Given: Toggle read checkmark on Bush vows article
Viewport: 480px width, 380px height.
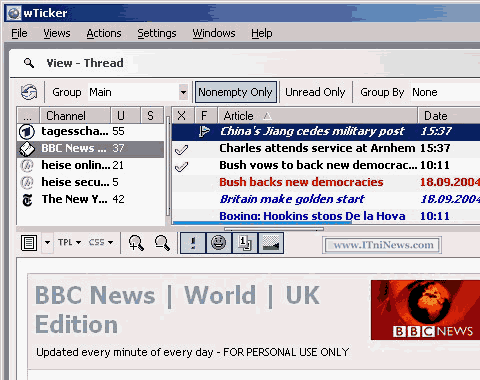Looking at the screenshot, I should pyautogui.click(x=182, y=166).
